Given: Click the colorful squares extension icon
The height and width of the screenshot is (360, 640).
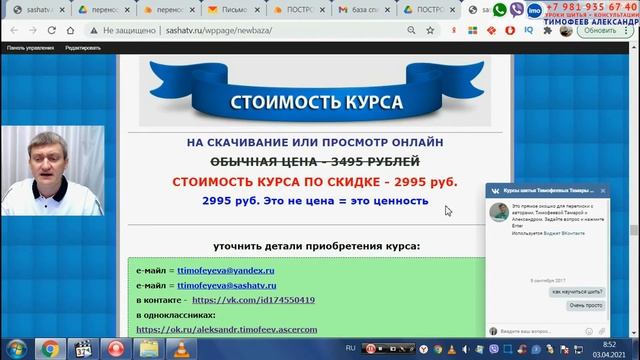Looking at the screenshot, I should click(x=473, y=31).
